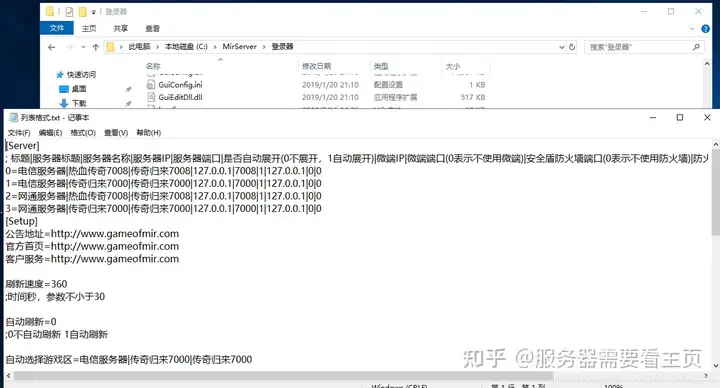Click the 自动刷新=0 line

click(31, 321)
